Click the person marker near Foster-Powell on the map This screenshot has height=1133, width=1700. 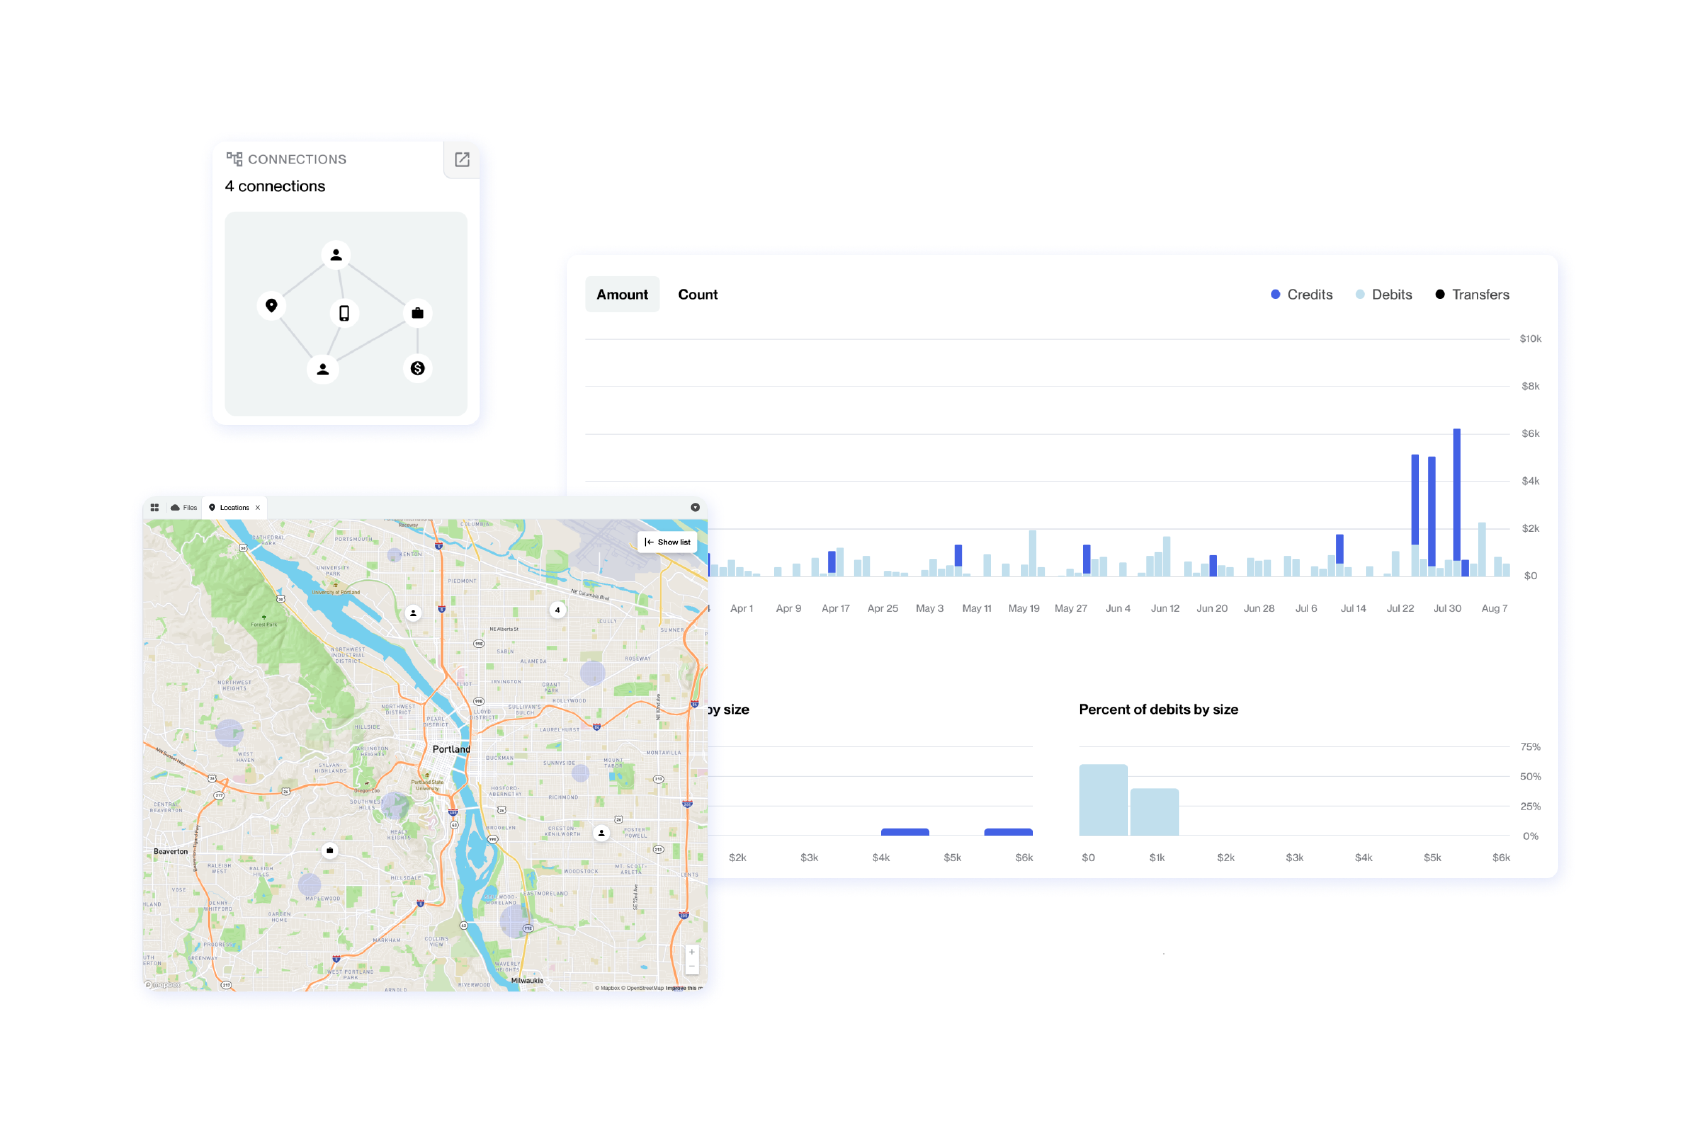[601, 832]
